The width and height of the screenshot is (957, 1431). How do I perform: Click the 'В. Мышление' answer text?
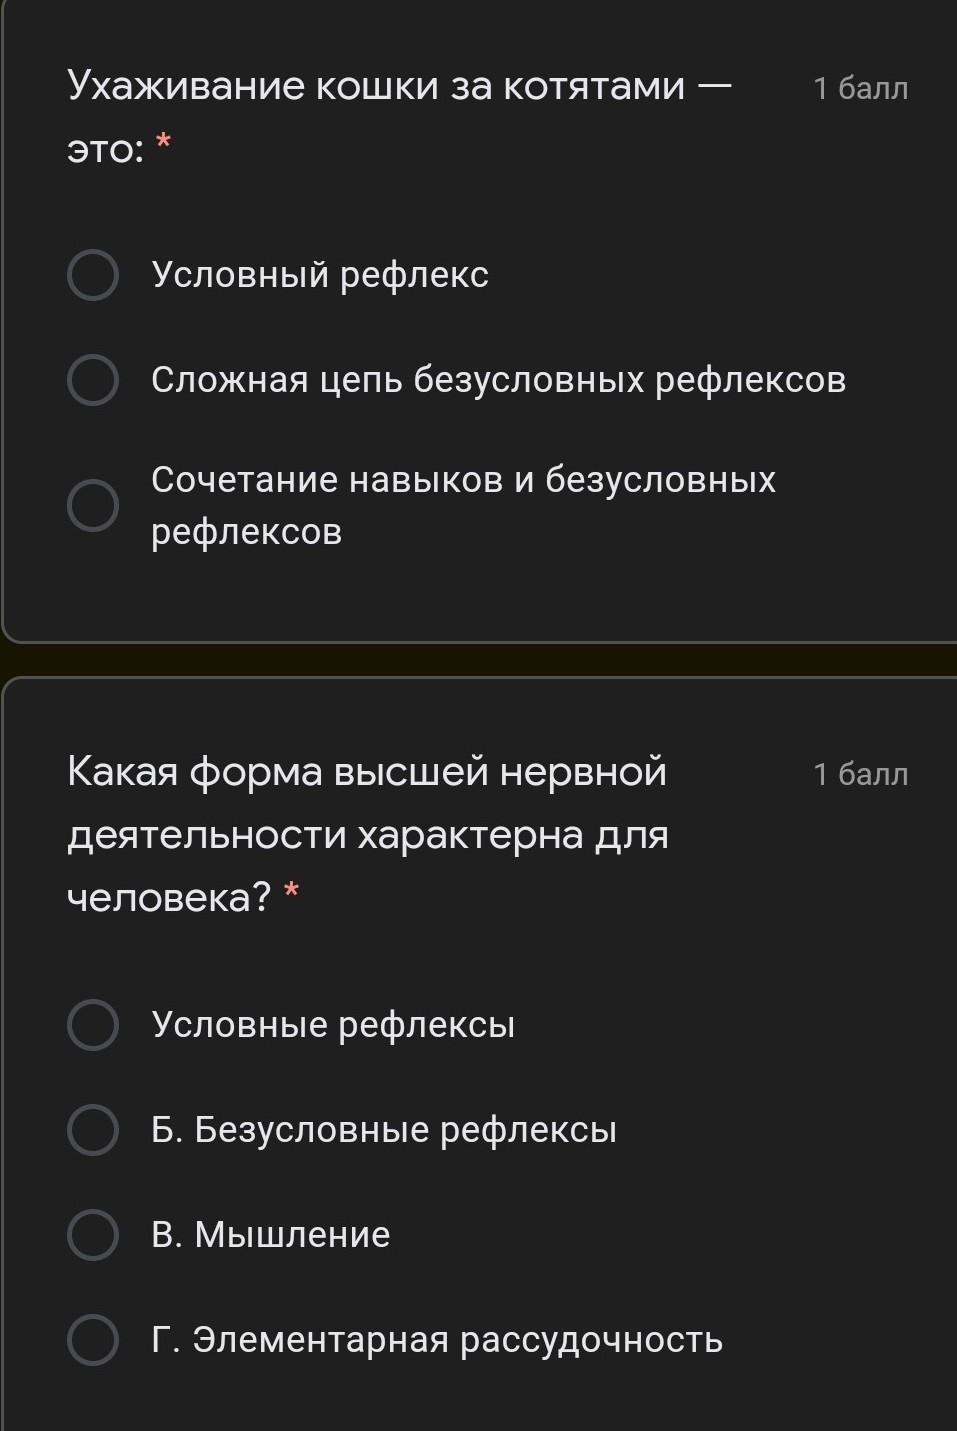[x=271, y=1235]
